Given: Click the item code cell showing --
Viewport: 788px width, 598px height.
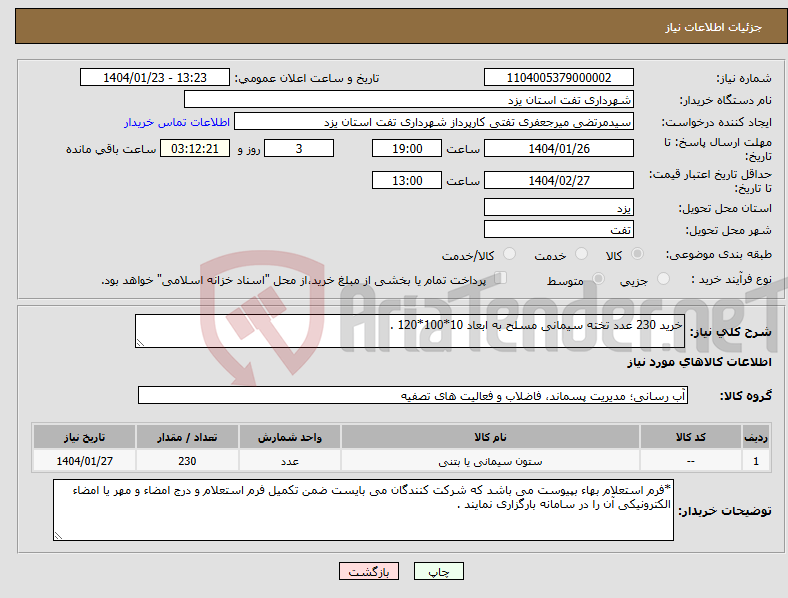Looking at the screenshot, I should tap(691, 461).
